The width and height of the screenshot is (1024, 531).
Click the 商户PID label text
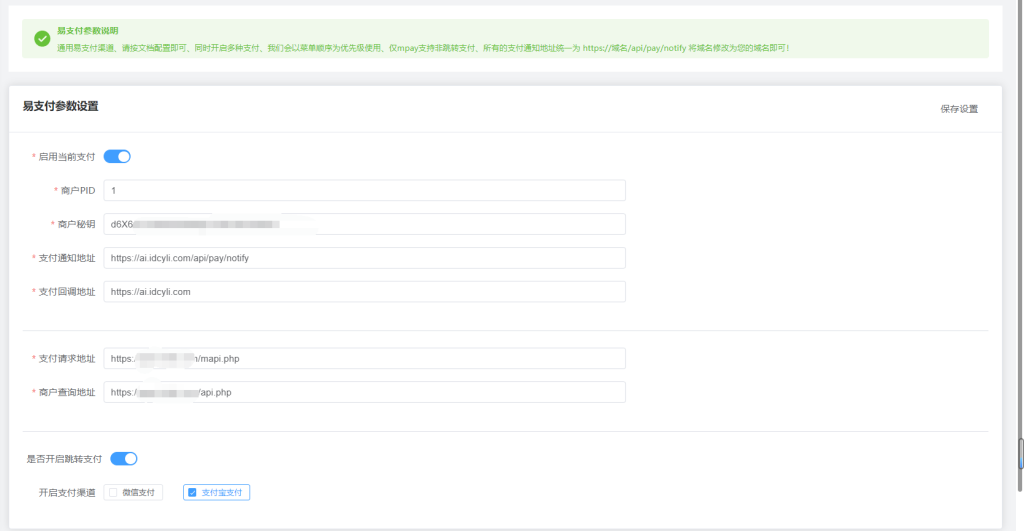click(x=77, y=190)
